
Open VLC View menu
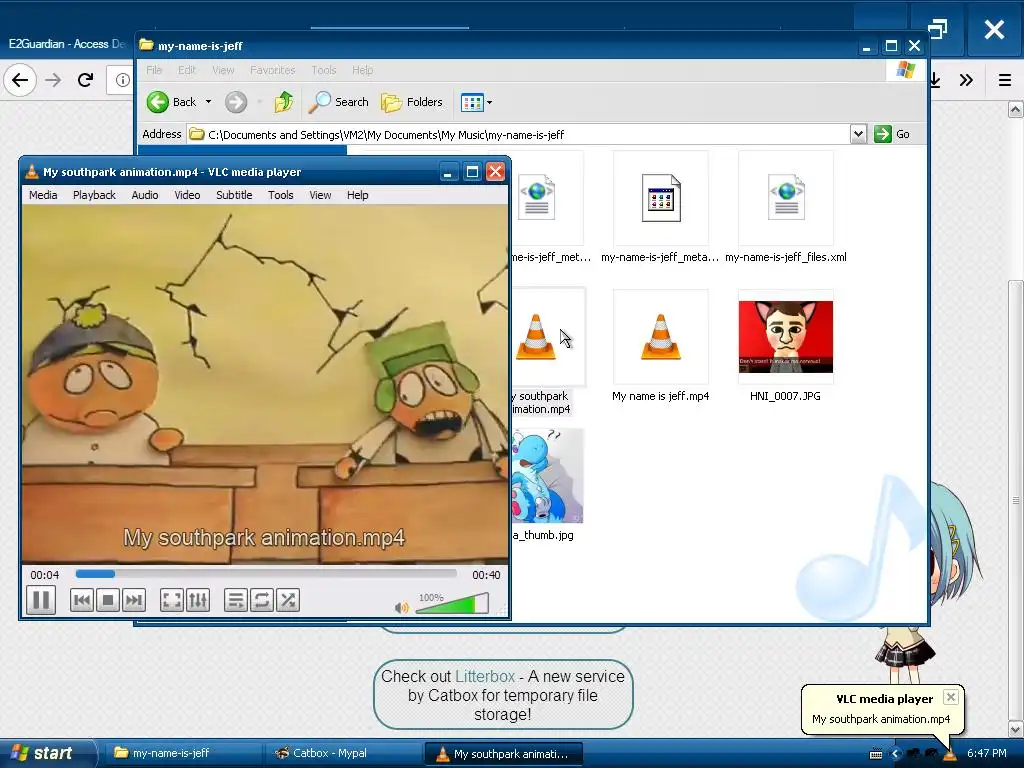320,195
